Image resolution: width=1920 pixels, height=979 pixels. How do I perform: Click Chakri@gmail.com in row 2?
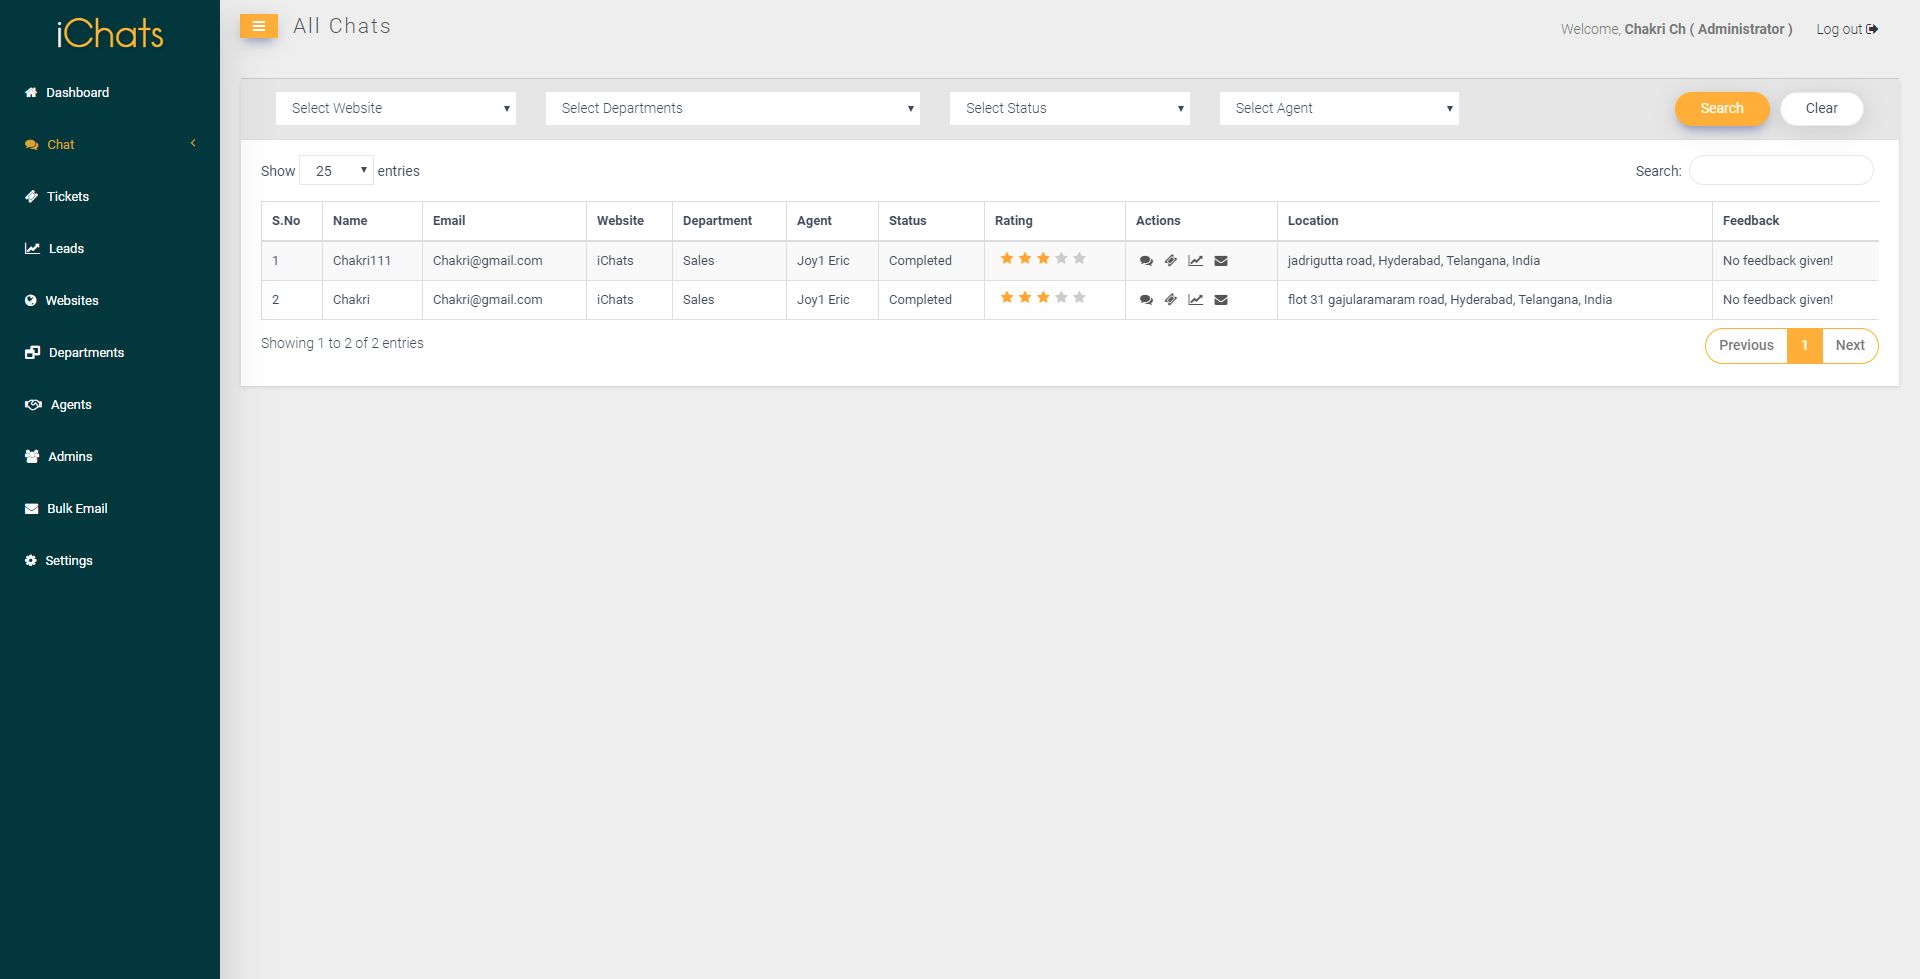point(488,300)
